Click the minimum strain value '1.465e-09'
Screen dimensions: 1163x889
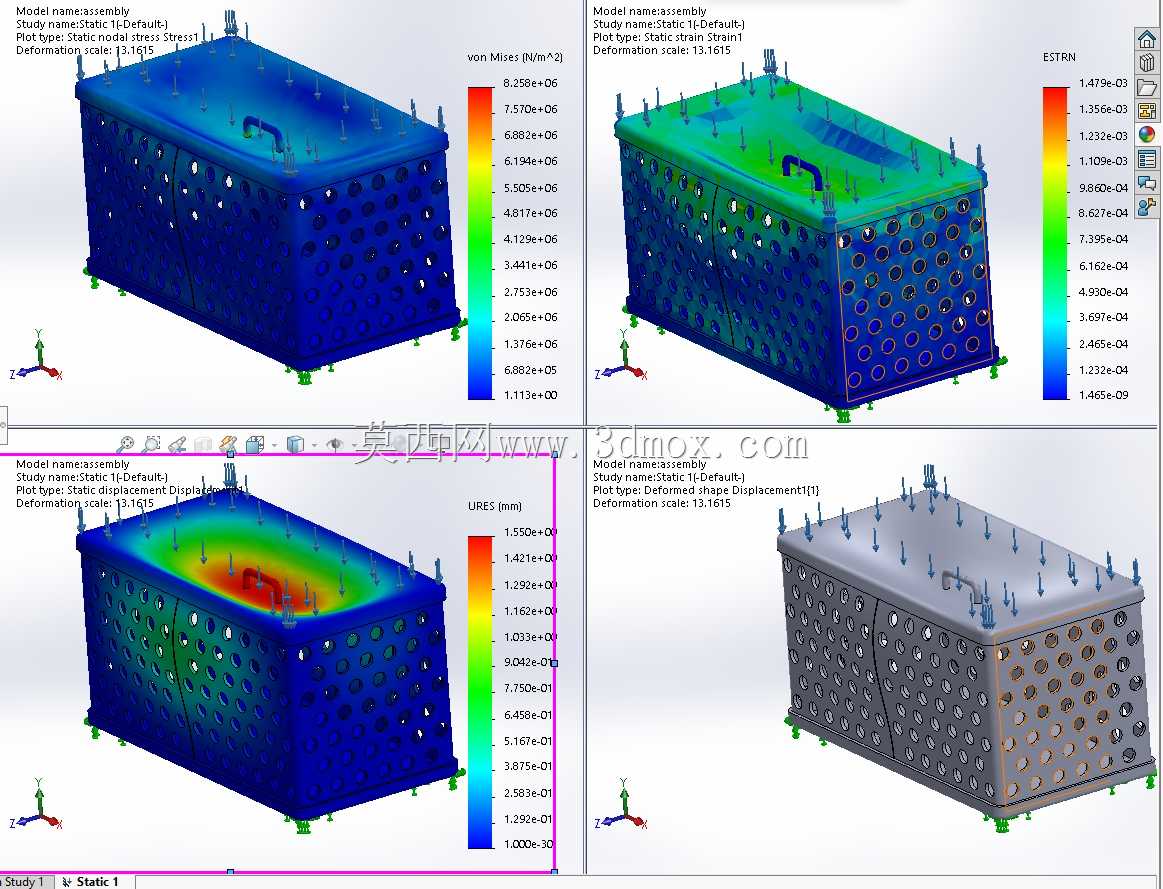tap(1103, 395)
